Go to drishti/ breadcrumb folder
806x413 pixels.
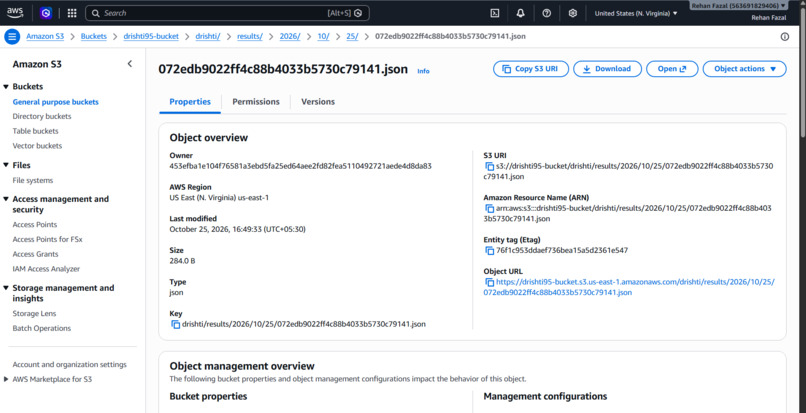pyautogui.click(x=208, y=37)
